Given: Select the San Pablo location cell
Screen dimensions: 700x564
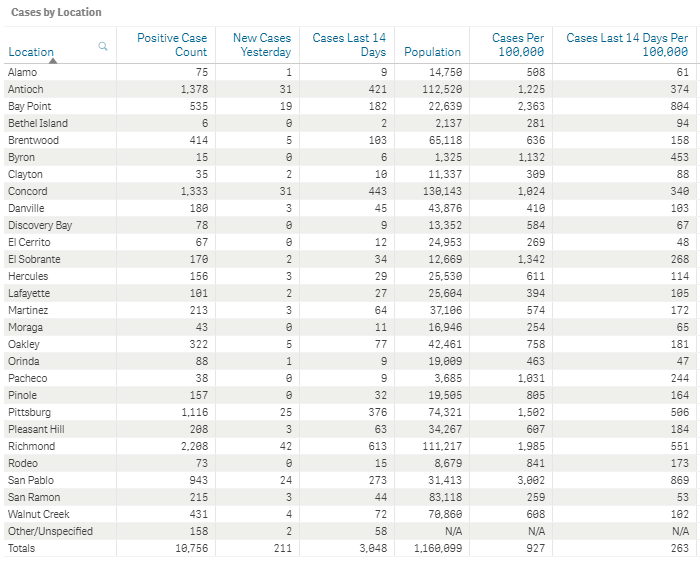Looking at the screenshot, I should (31, 480).
